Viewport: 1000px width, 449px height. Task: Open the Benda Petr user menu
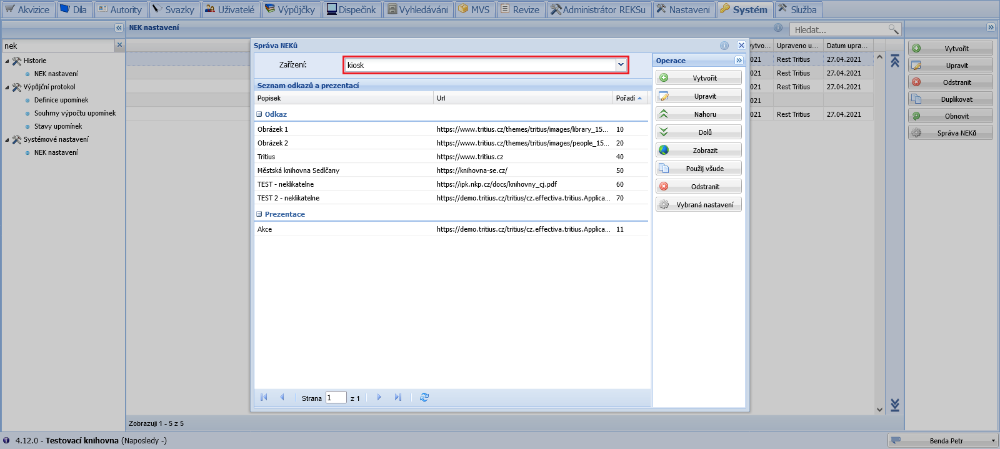[942, 440]
